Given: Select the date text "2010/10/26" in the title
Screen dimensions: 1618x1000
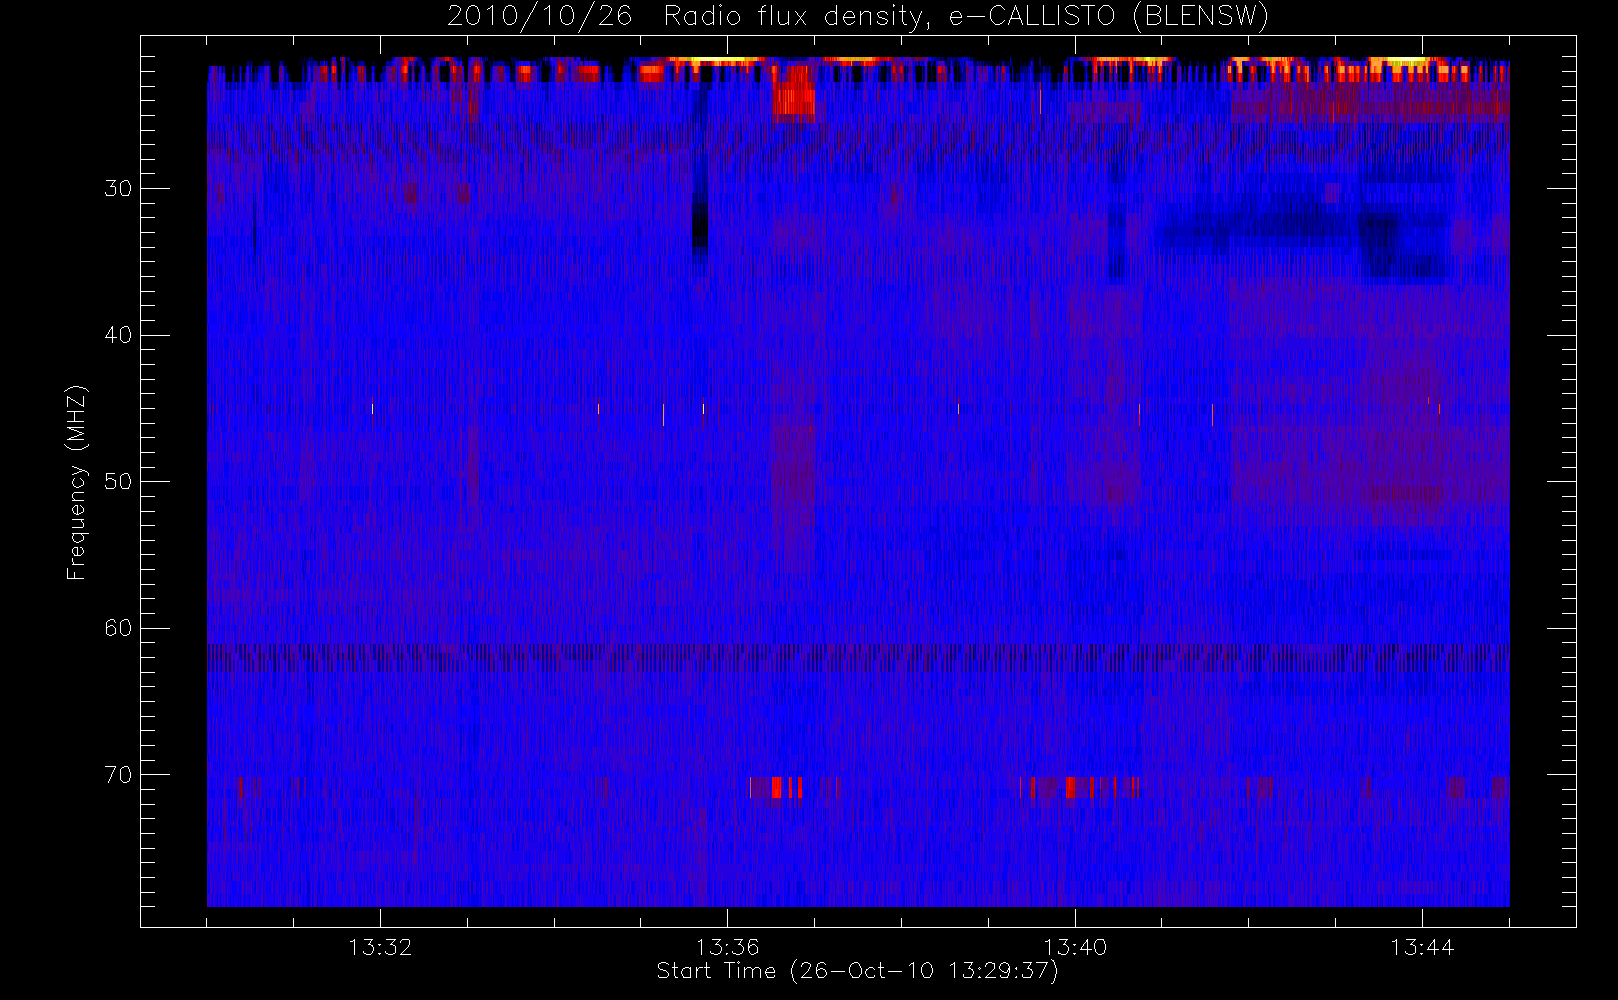Looking at the screenshot, I should (x=540, y=17).
